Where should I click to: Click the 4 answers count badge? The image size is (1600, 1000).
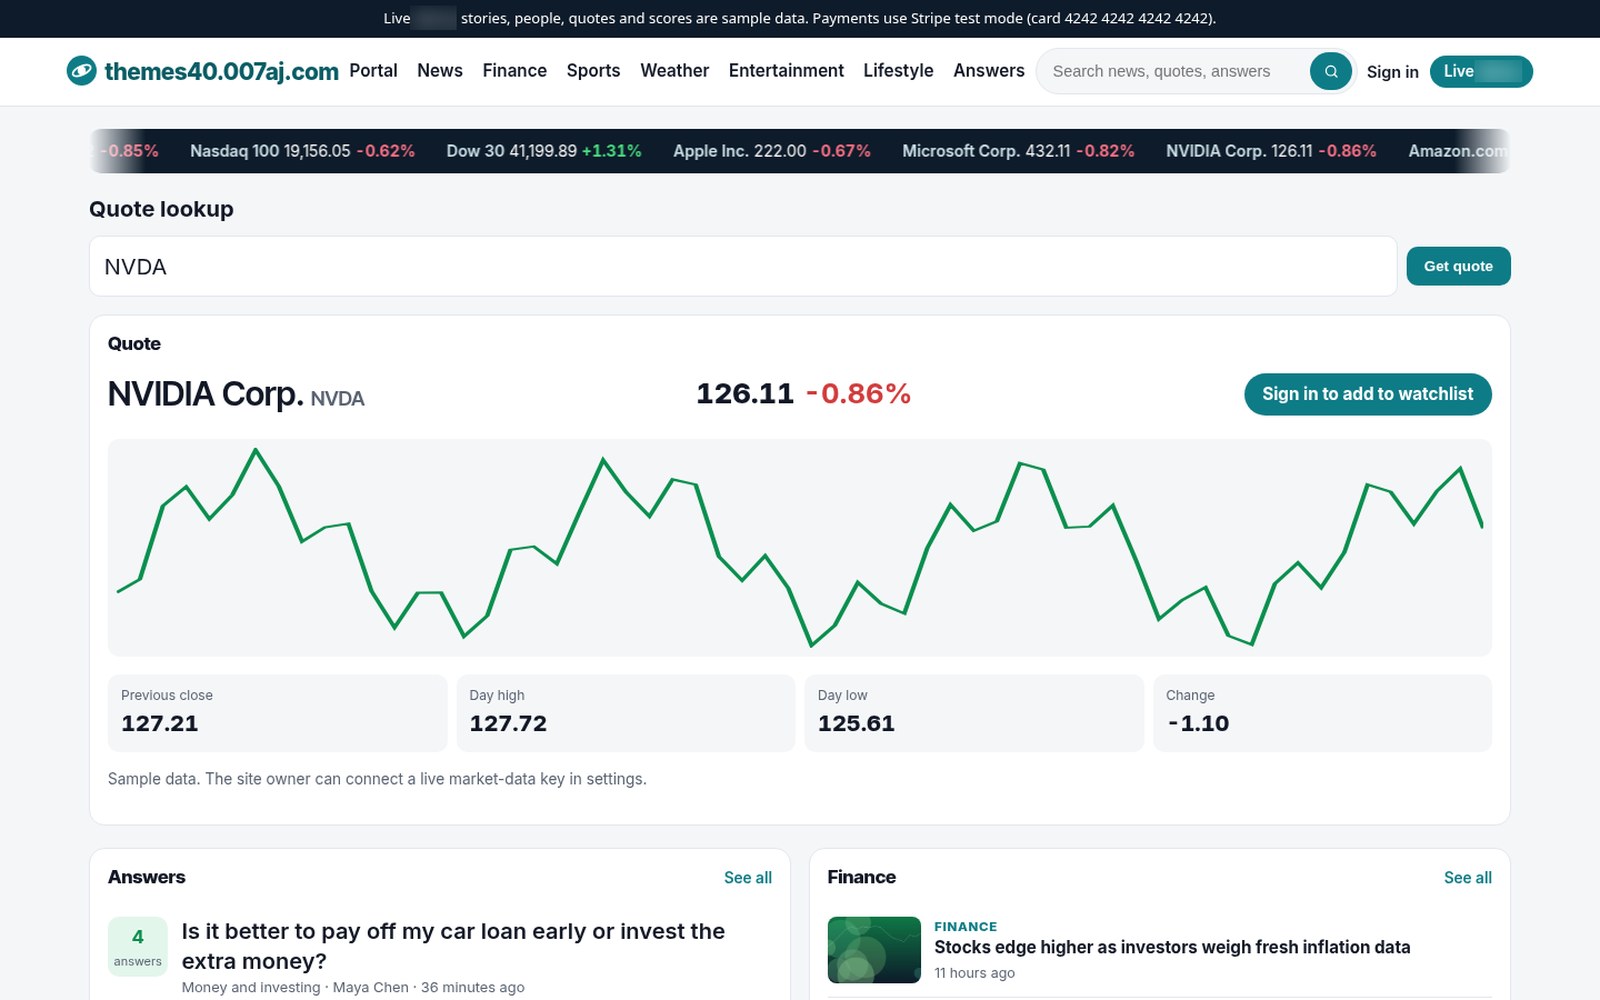138,946
